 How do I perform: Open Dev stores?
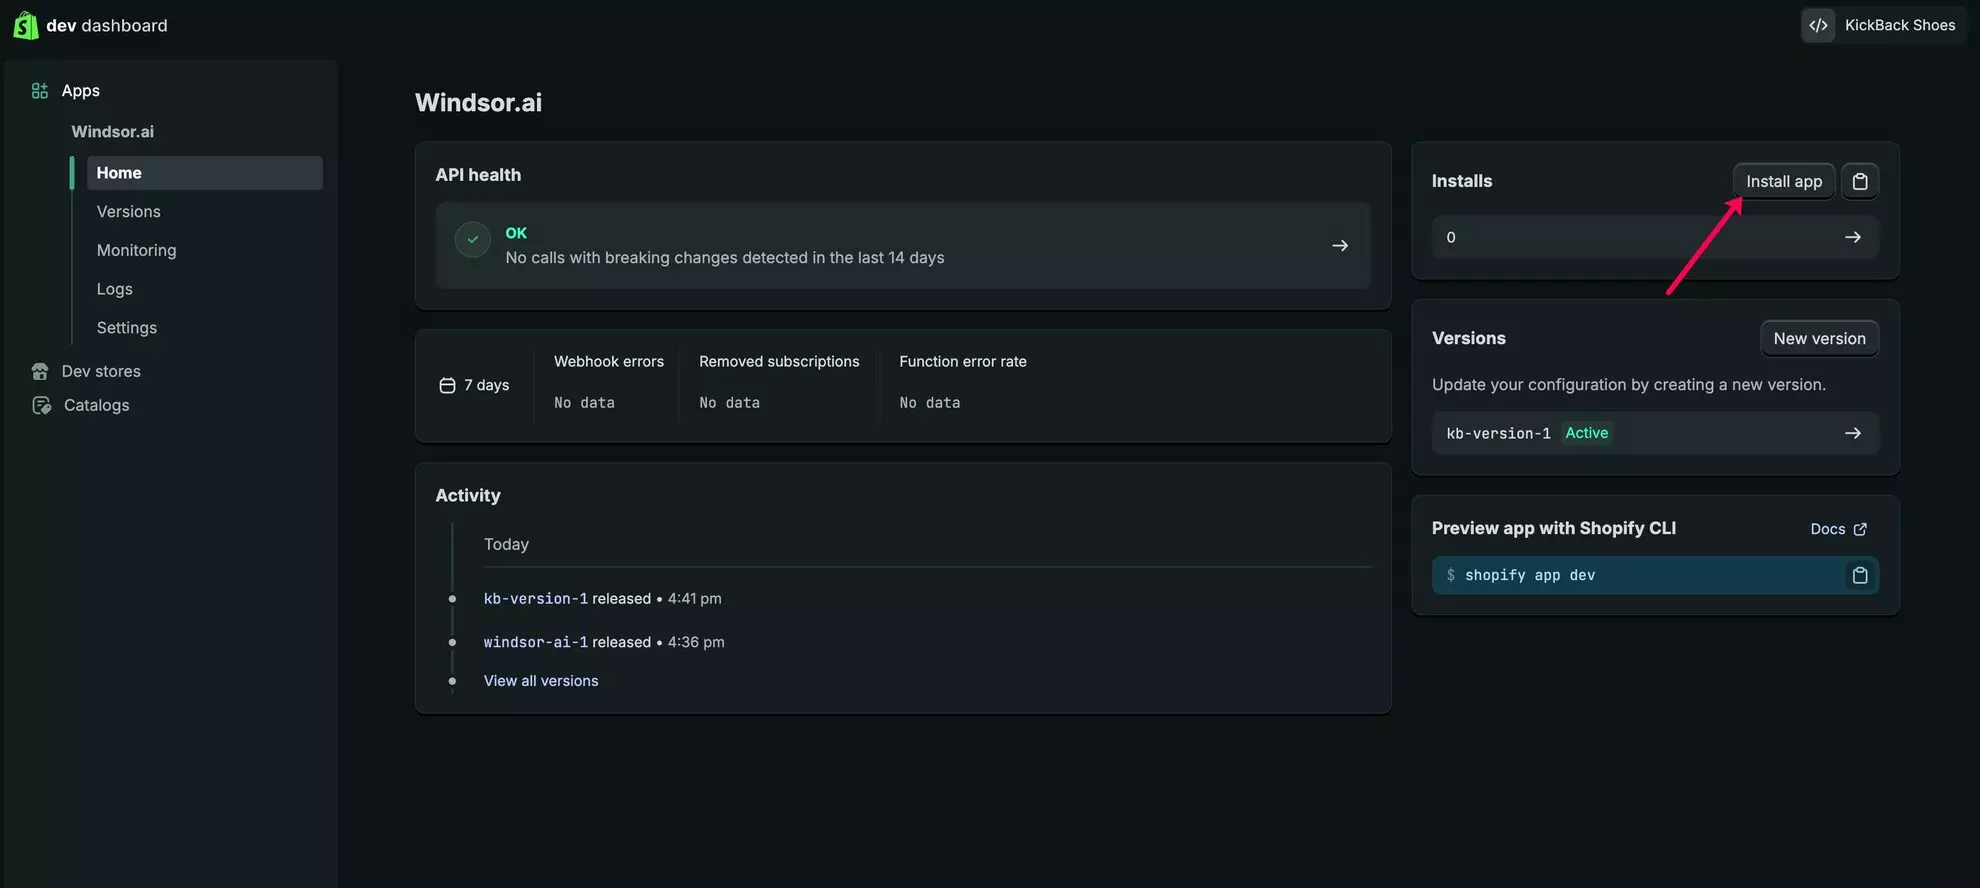101,372
